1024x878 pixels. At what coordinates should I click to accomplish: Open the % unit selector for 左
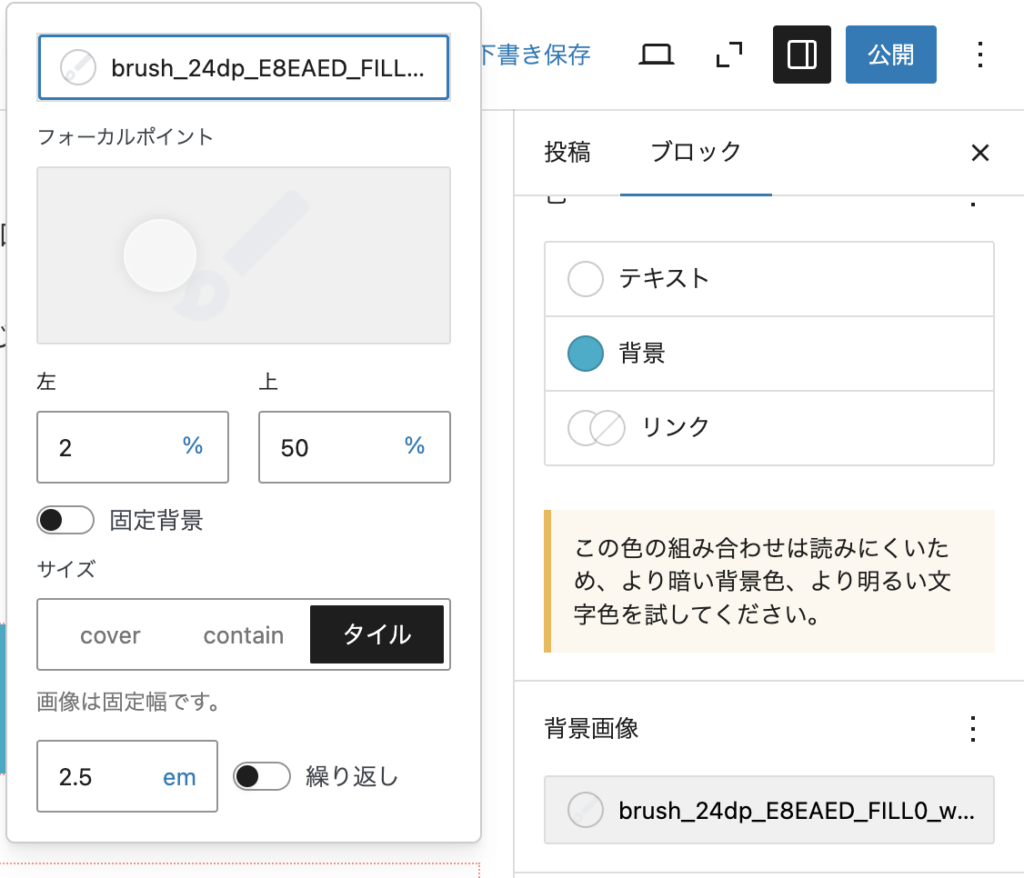click(193, 446)
